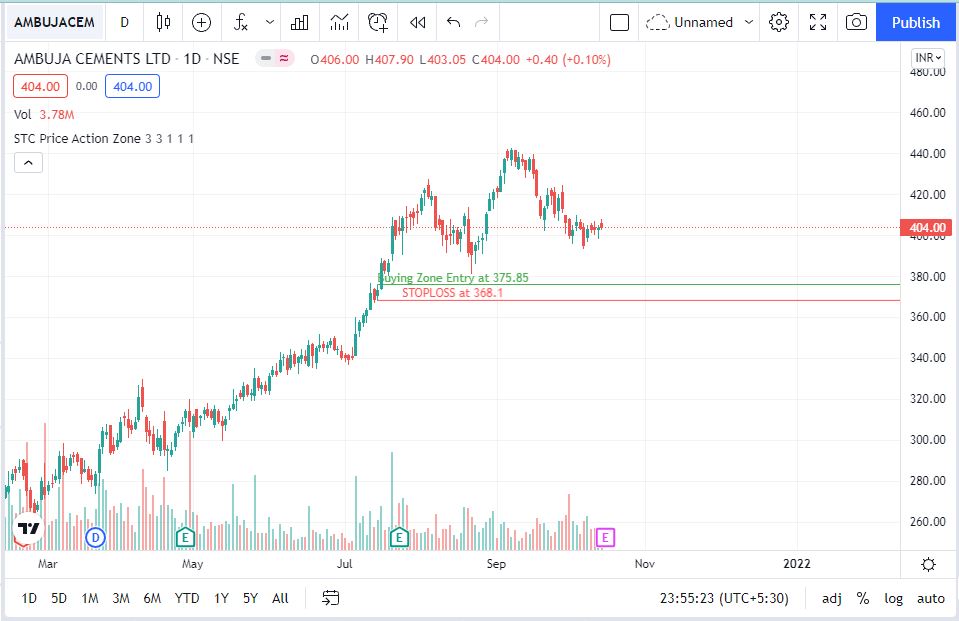Expand the indicator templates dropdown arrow
The image size is (959, 621).
tap(270, 22)
